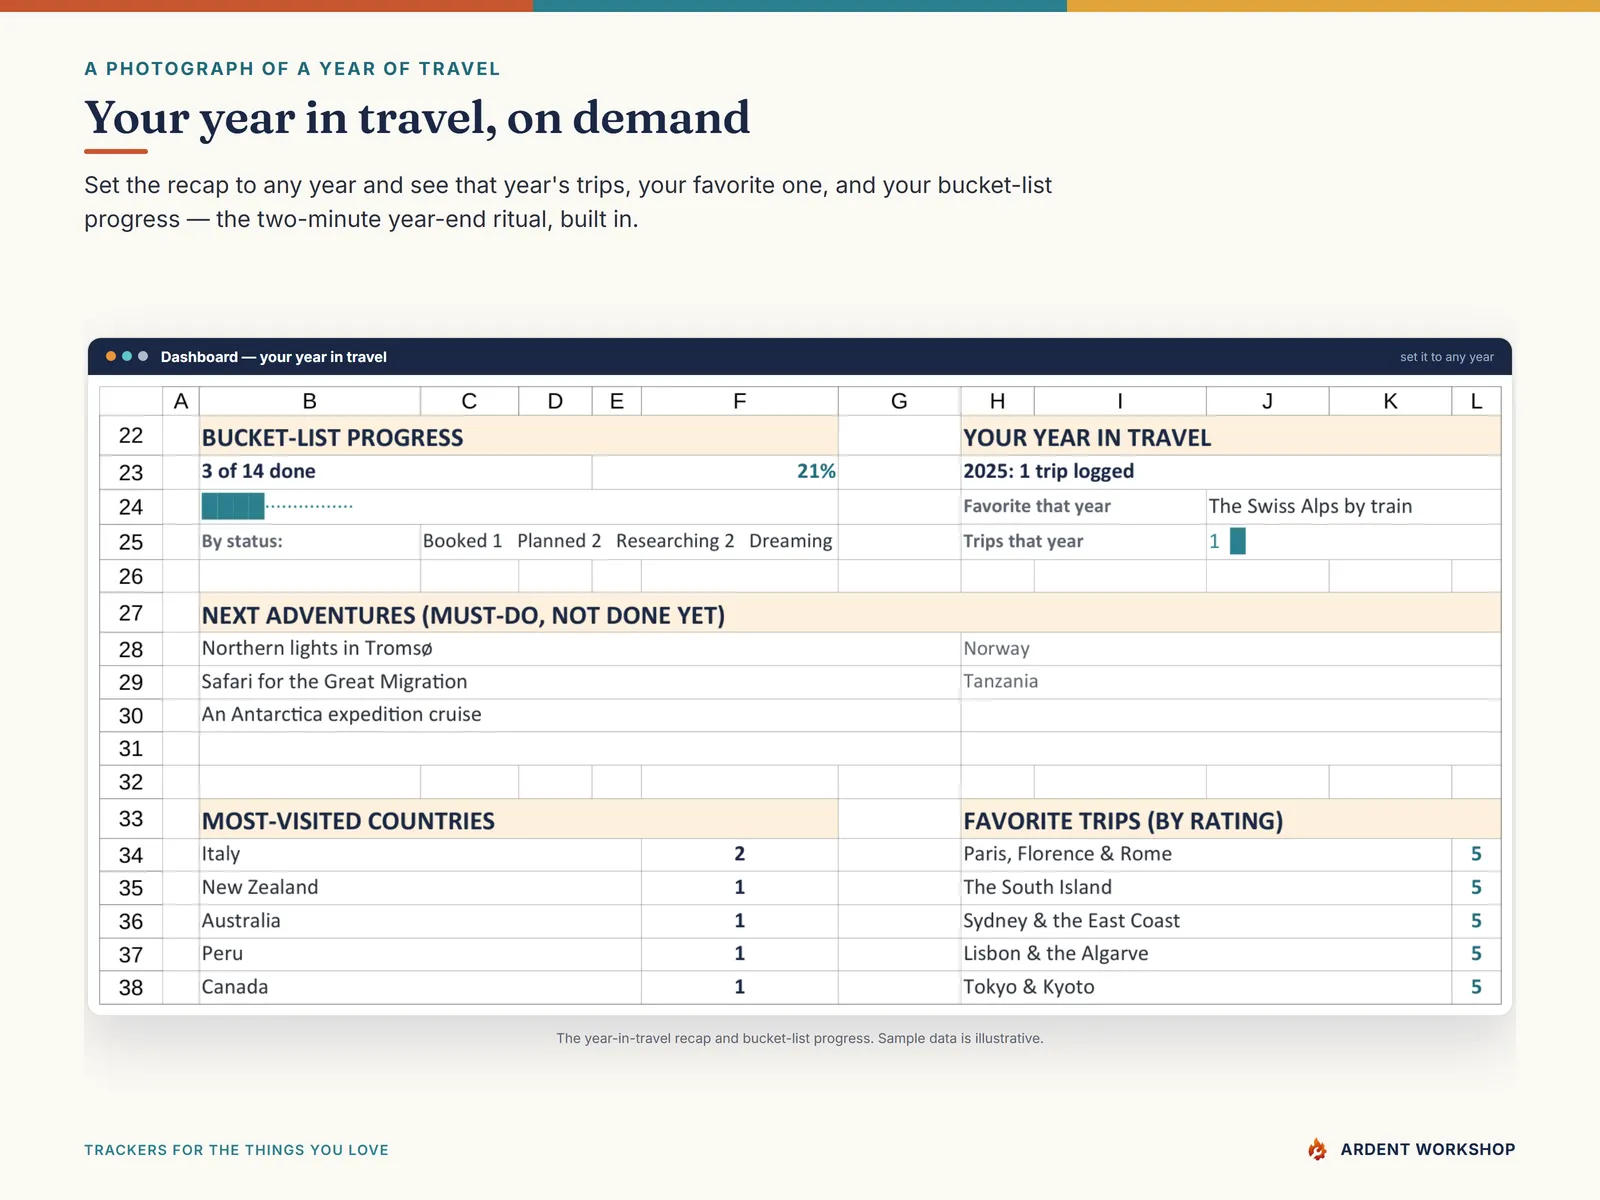Select column header I

tap(1120, 401)
